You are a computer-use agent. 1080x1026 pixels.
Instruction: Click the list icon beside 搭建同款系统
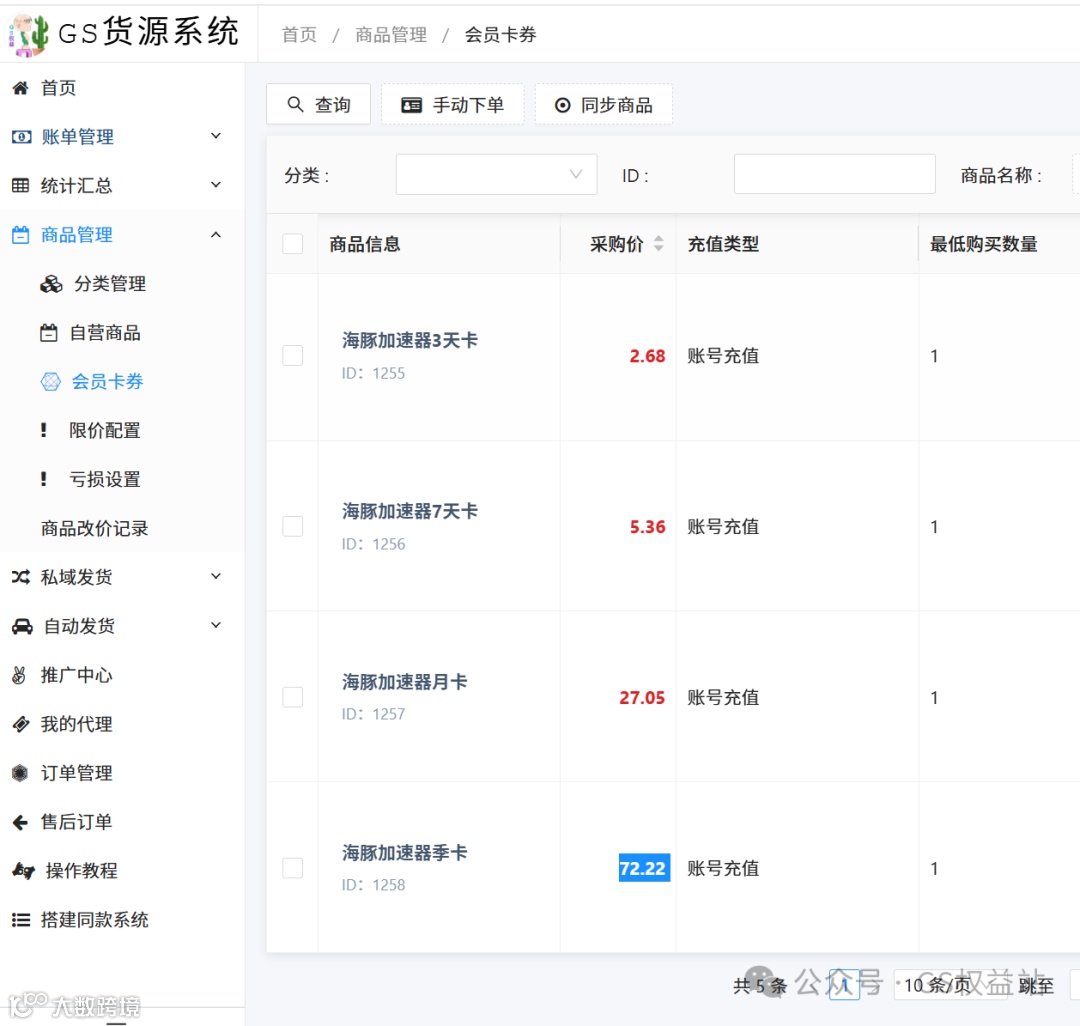(x=21, y=920)
